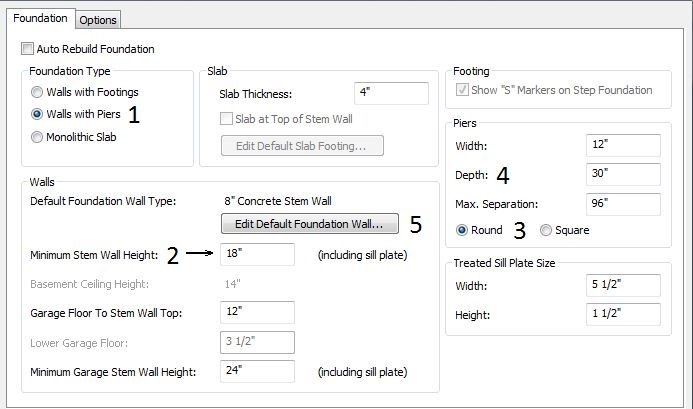Enable Auto Rebuild Foundation checkbox

click(27, 49)
